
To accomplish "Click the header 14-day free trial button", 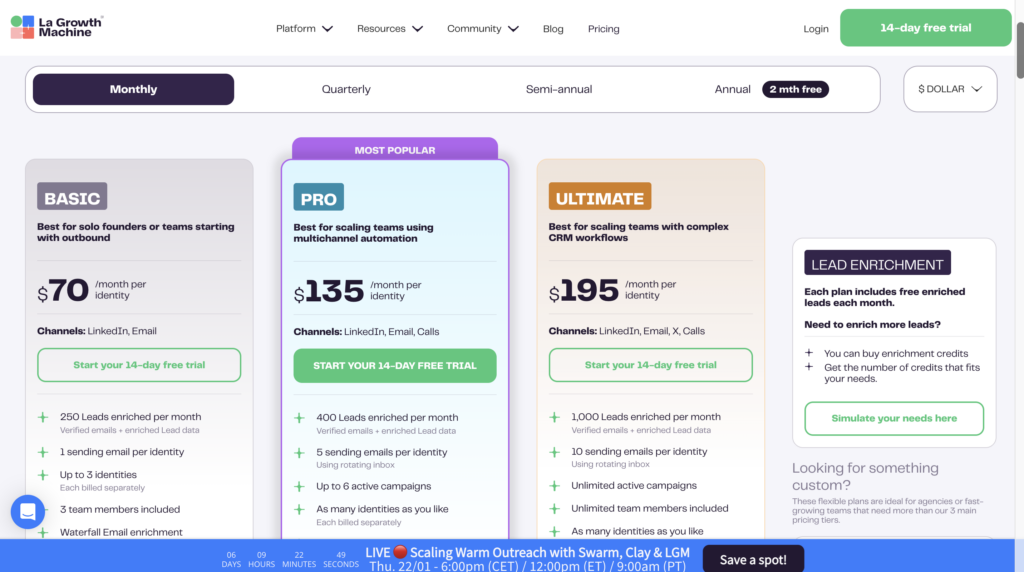I will (x=925, y=27).
